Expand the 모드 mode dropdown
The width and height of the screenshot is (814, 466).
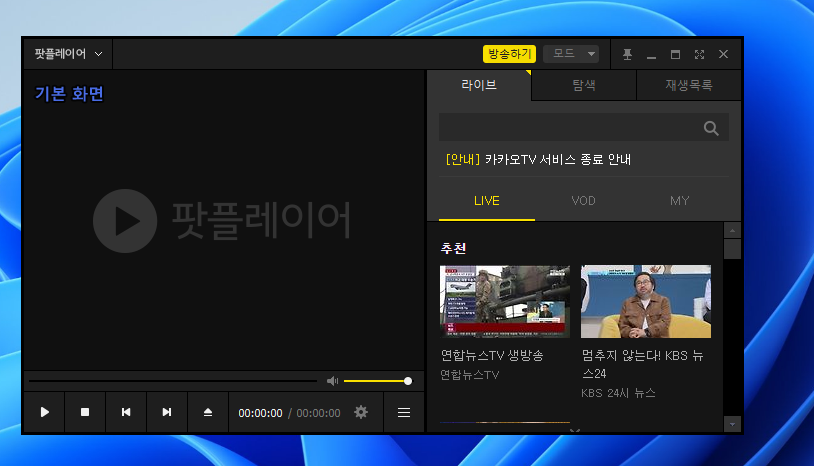[571, 54]
